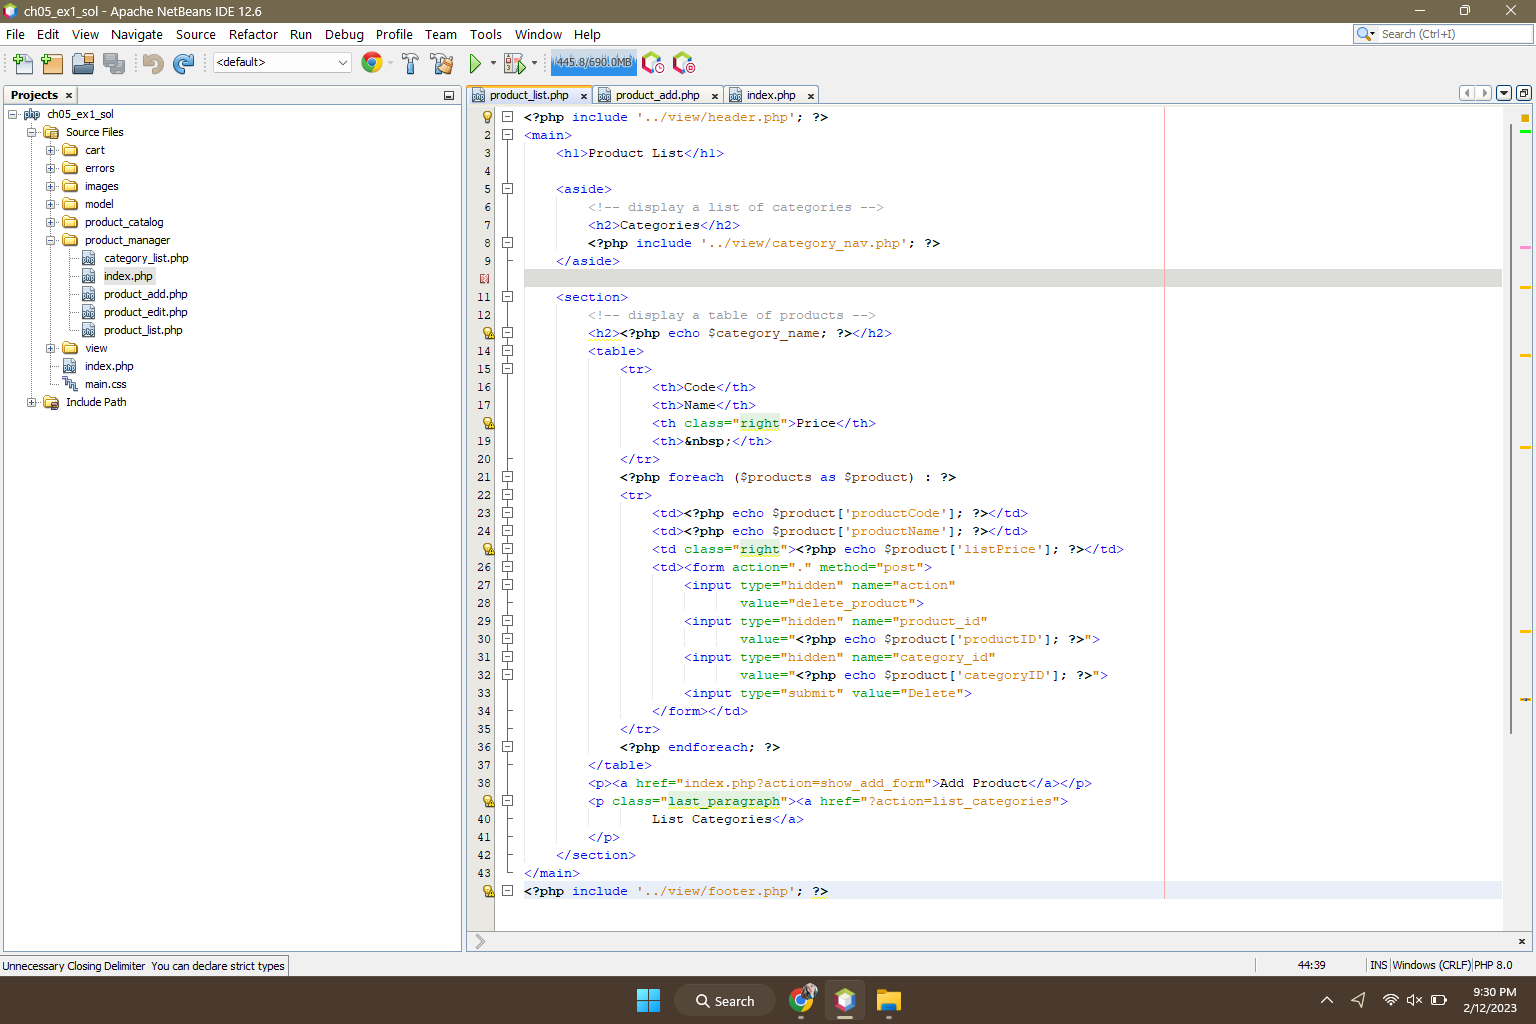This screenshot has width=1536, height=1024.
Task: Expand the errors folder
Action: coord(51,168)
